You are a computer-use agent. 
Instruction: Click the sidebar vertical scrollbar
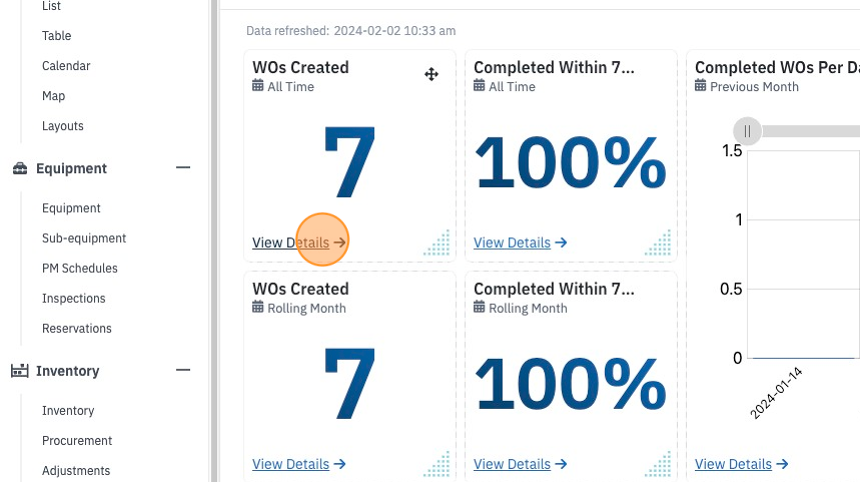(214, 241)
